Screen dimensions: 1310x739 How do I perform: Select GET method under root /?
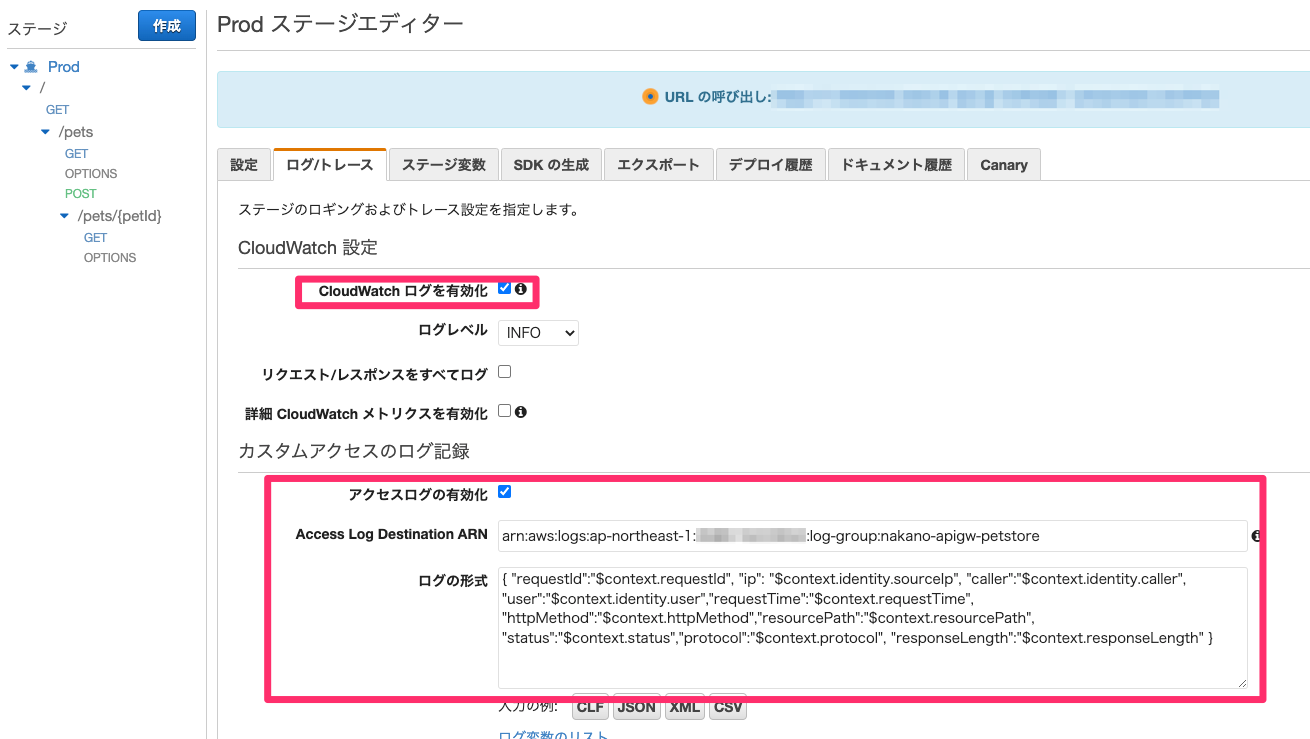[x=57, y=110]
